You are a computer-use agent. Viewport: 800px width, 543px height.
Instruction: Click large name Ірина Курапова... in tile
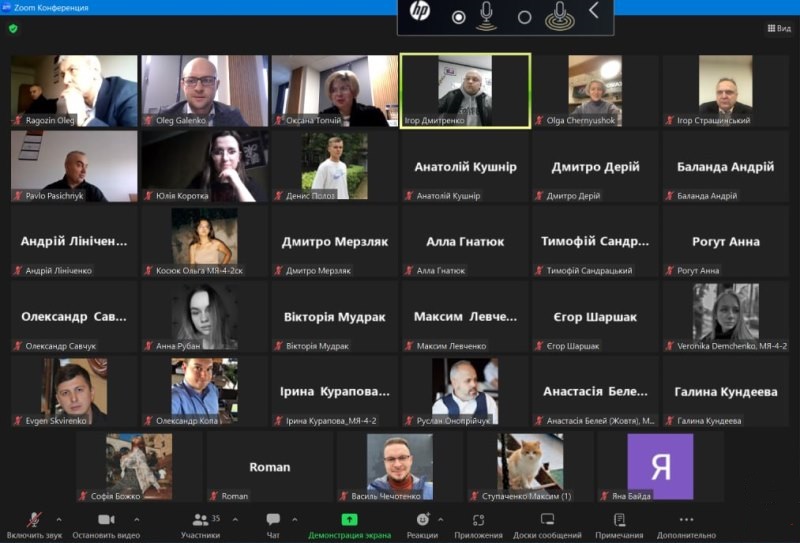(335, 391)
